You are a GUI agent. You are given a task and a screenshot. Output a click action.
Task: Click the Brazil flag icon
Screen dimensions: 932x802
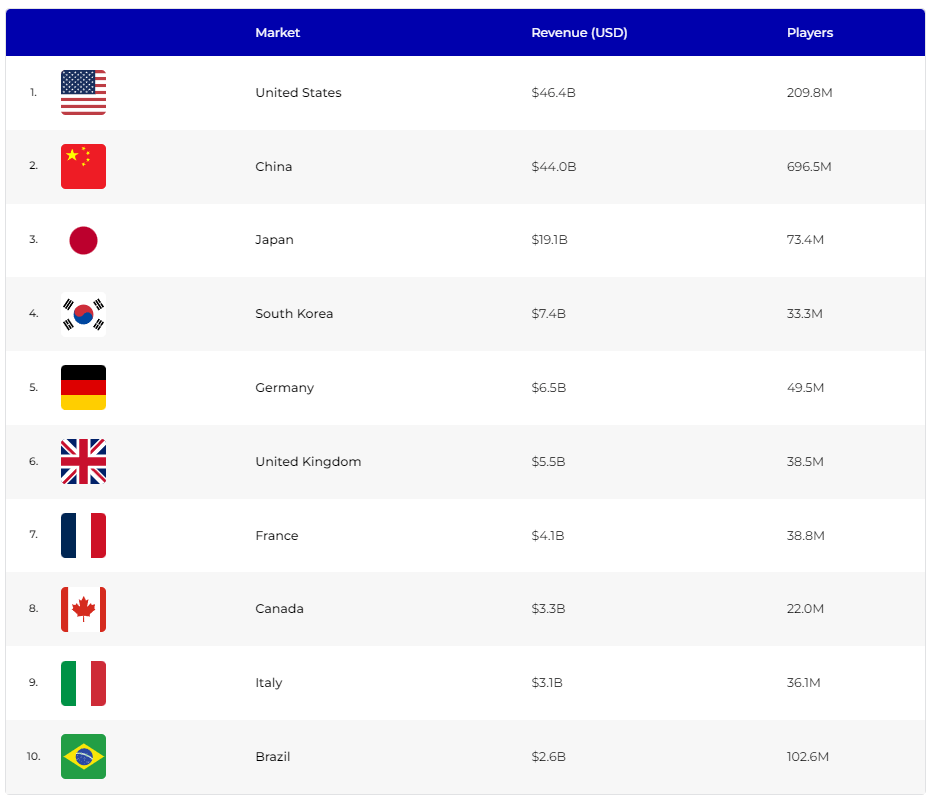83,757
